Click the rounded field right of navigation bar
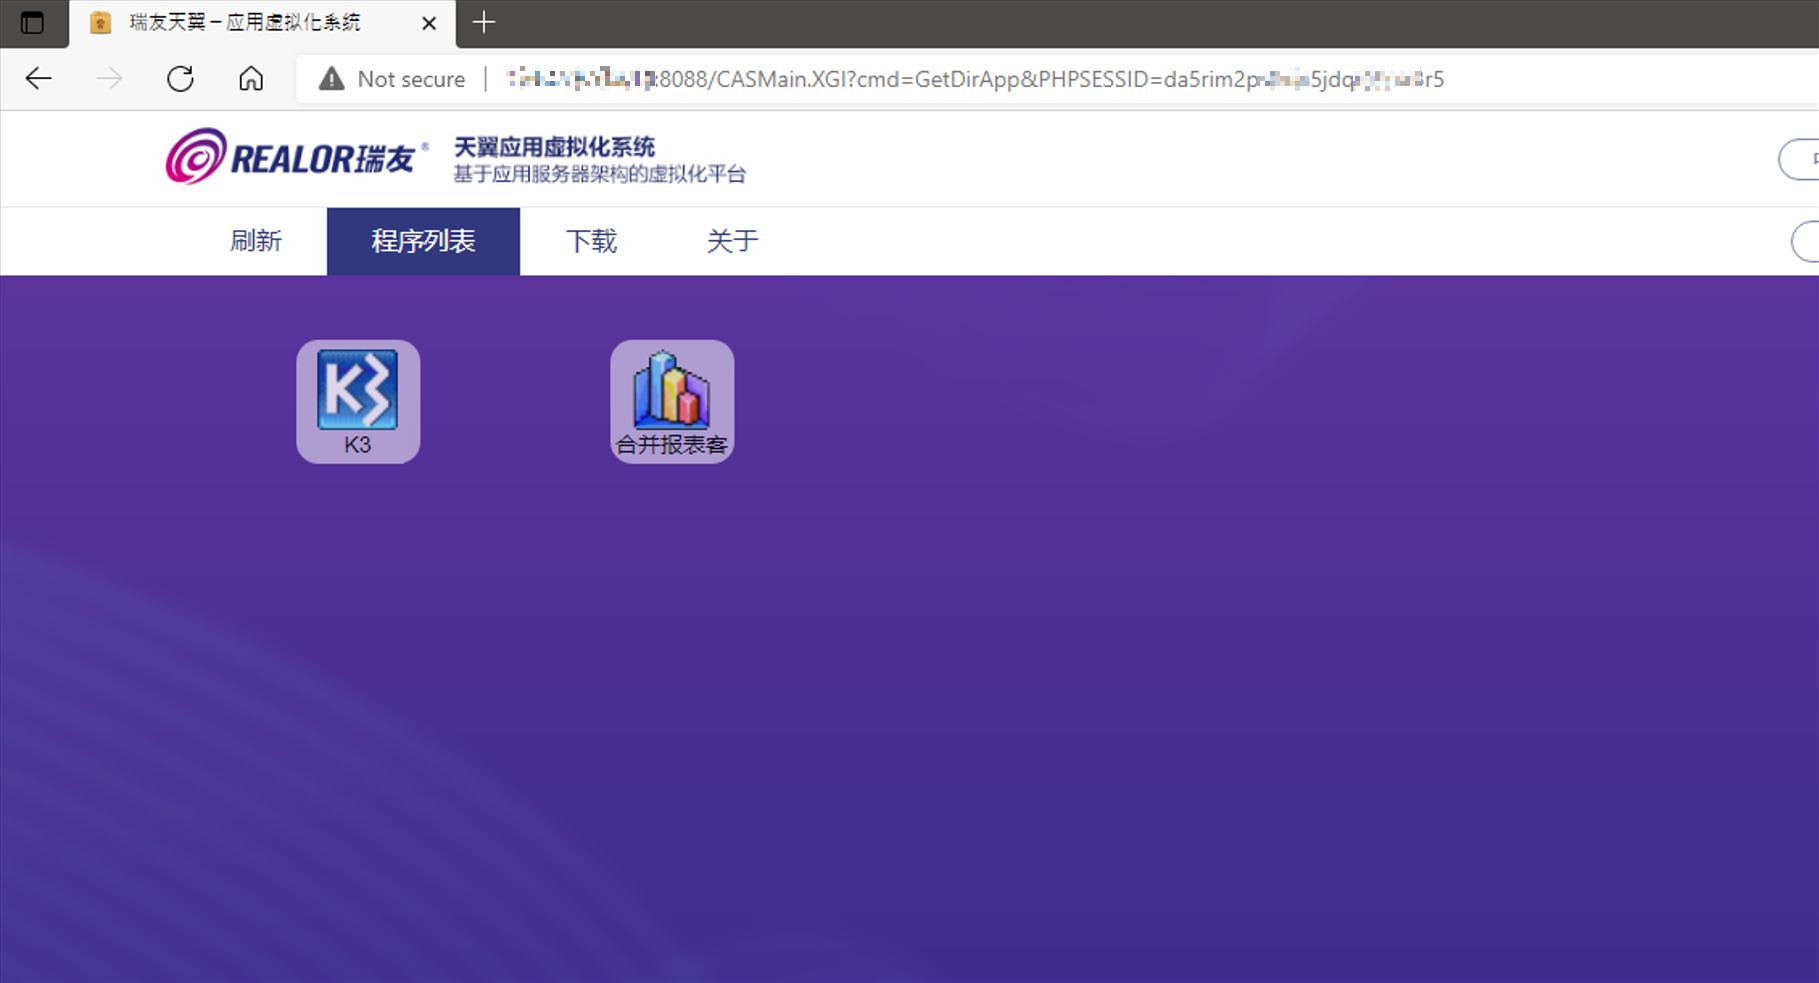The width and height of the screenshot is (1819, 983). (x=1806, y=241)
